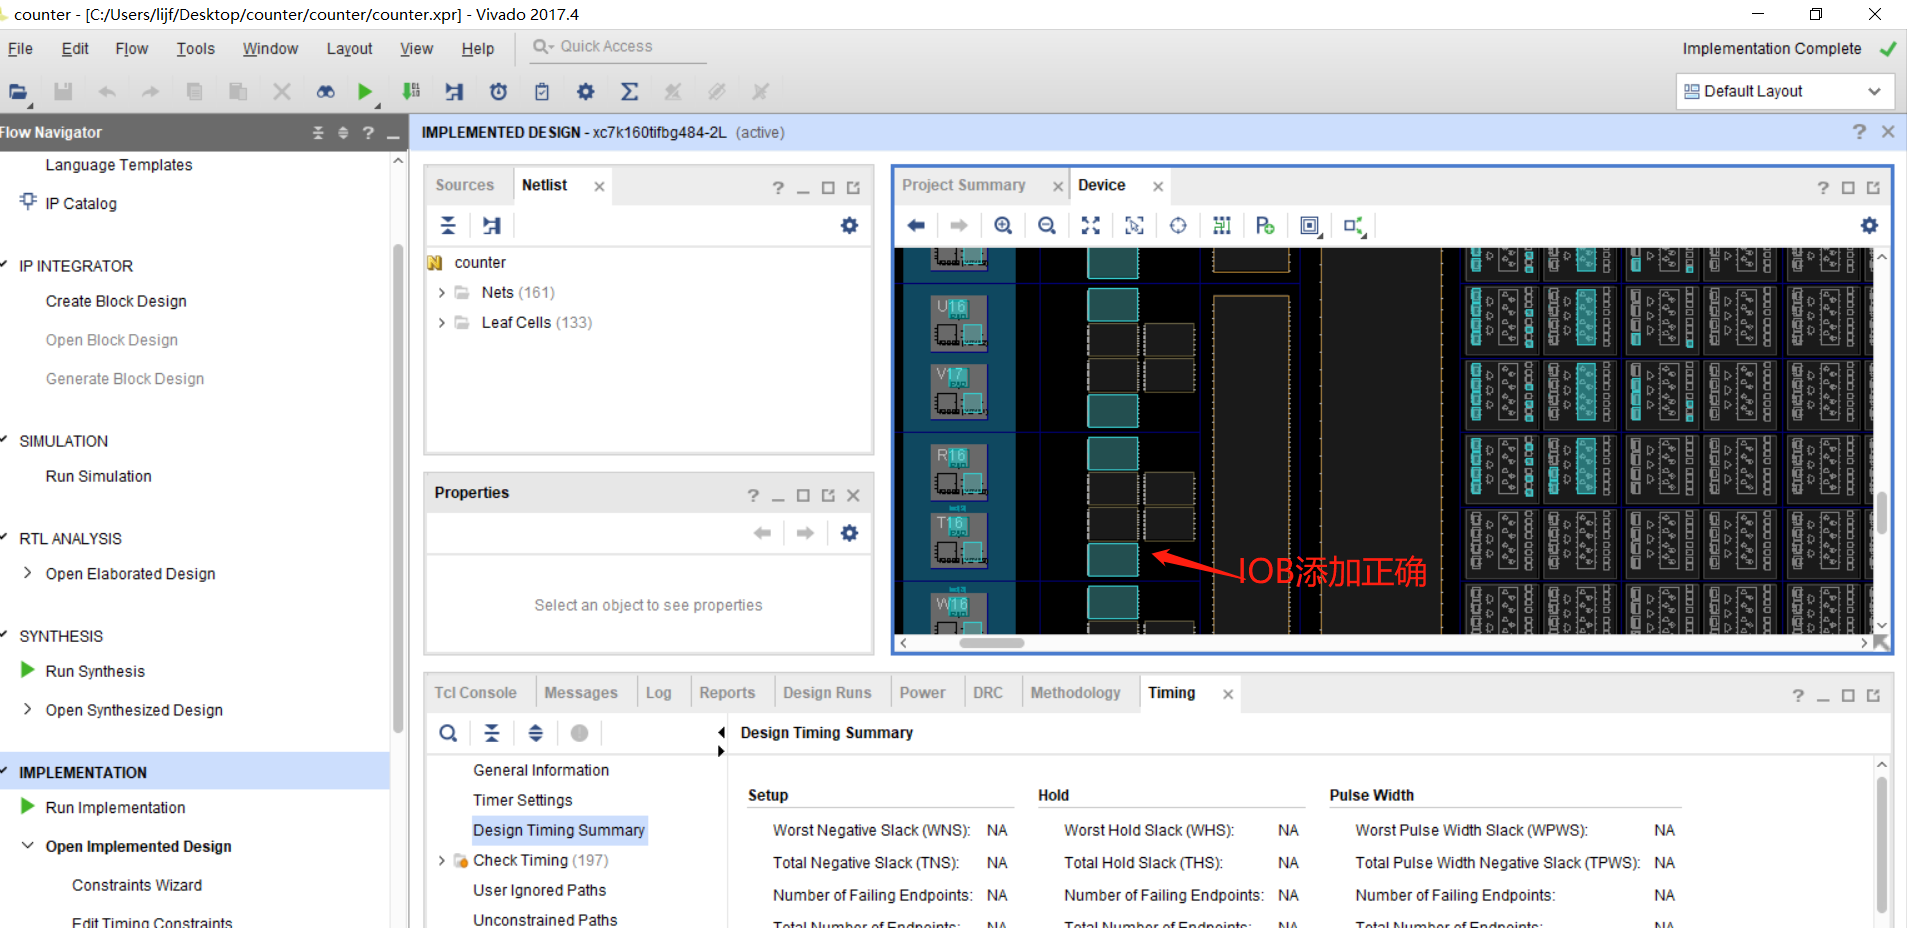Open the Default Layout dropdown
This screenshot has width=1907, height=928.
click(x=1875, y=91)
